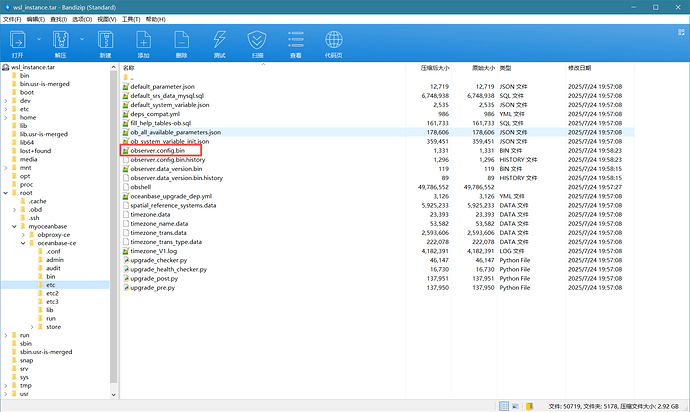
Task: Open the File (文件) menu
Action: pos(12,19)
